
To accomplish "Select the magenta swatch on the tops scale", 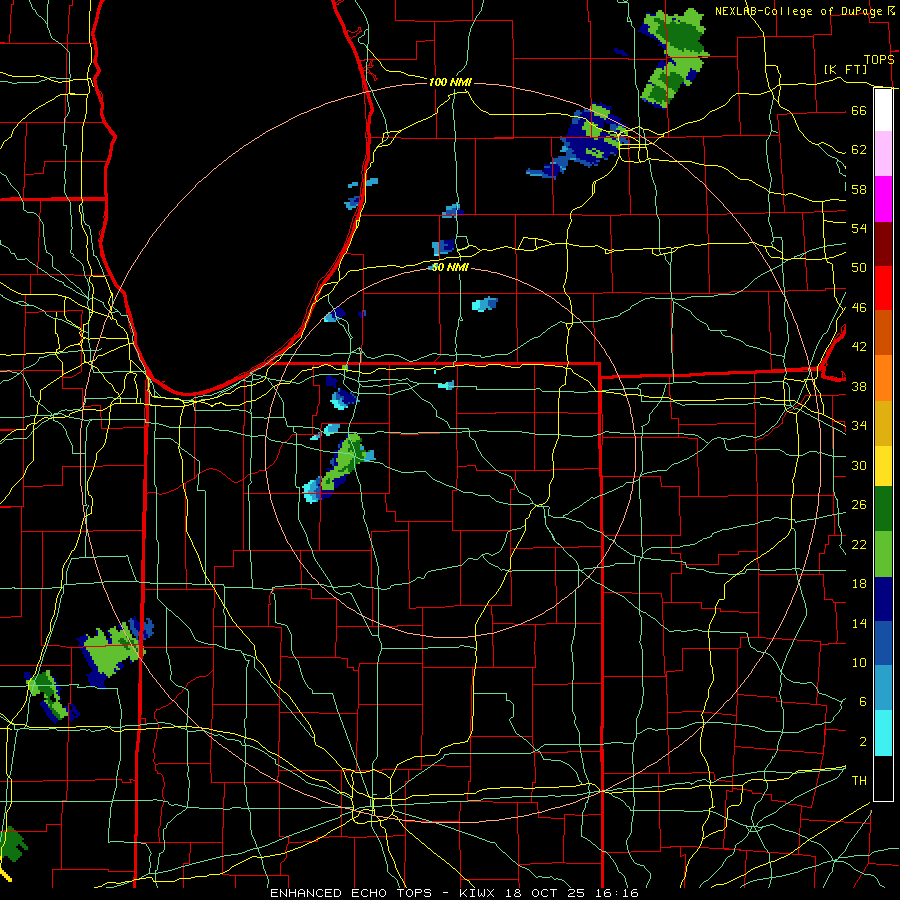I will pos(883,199).
